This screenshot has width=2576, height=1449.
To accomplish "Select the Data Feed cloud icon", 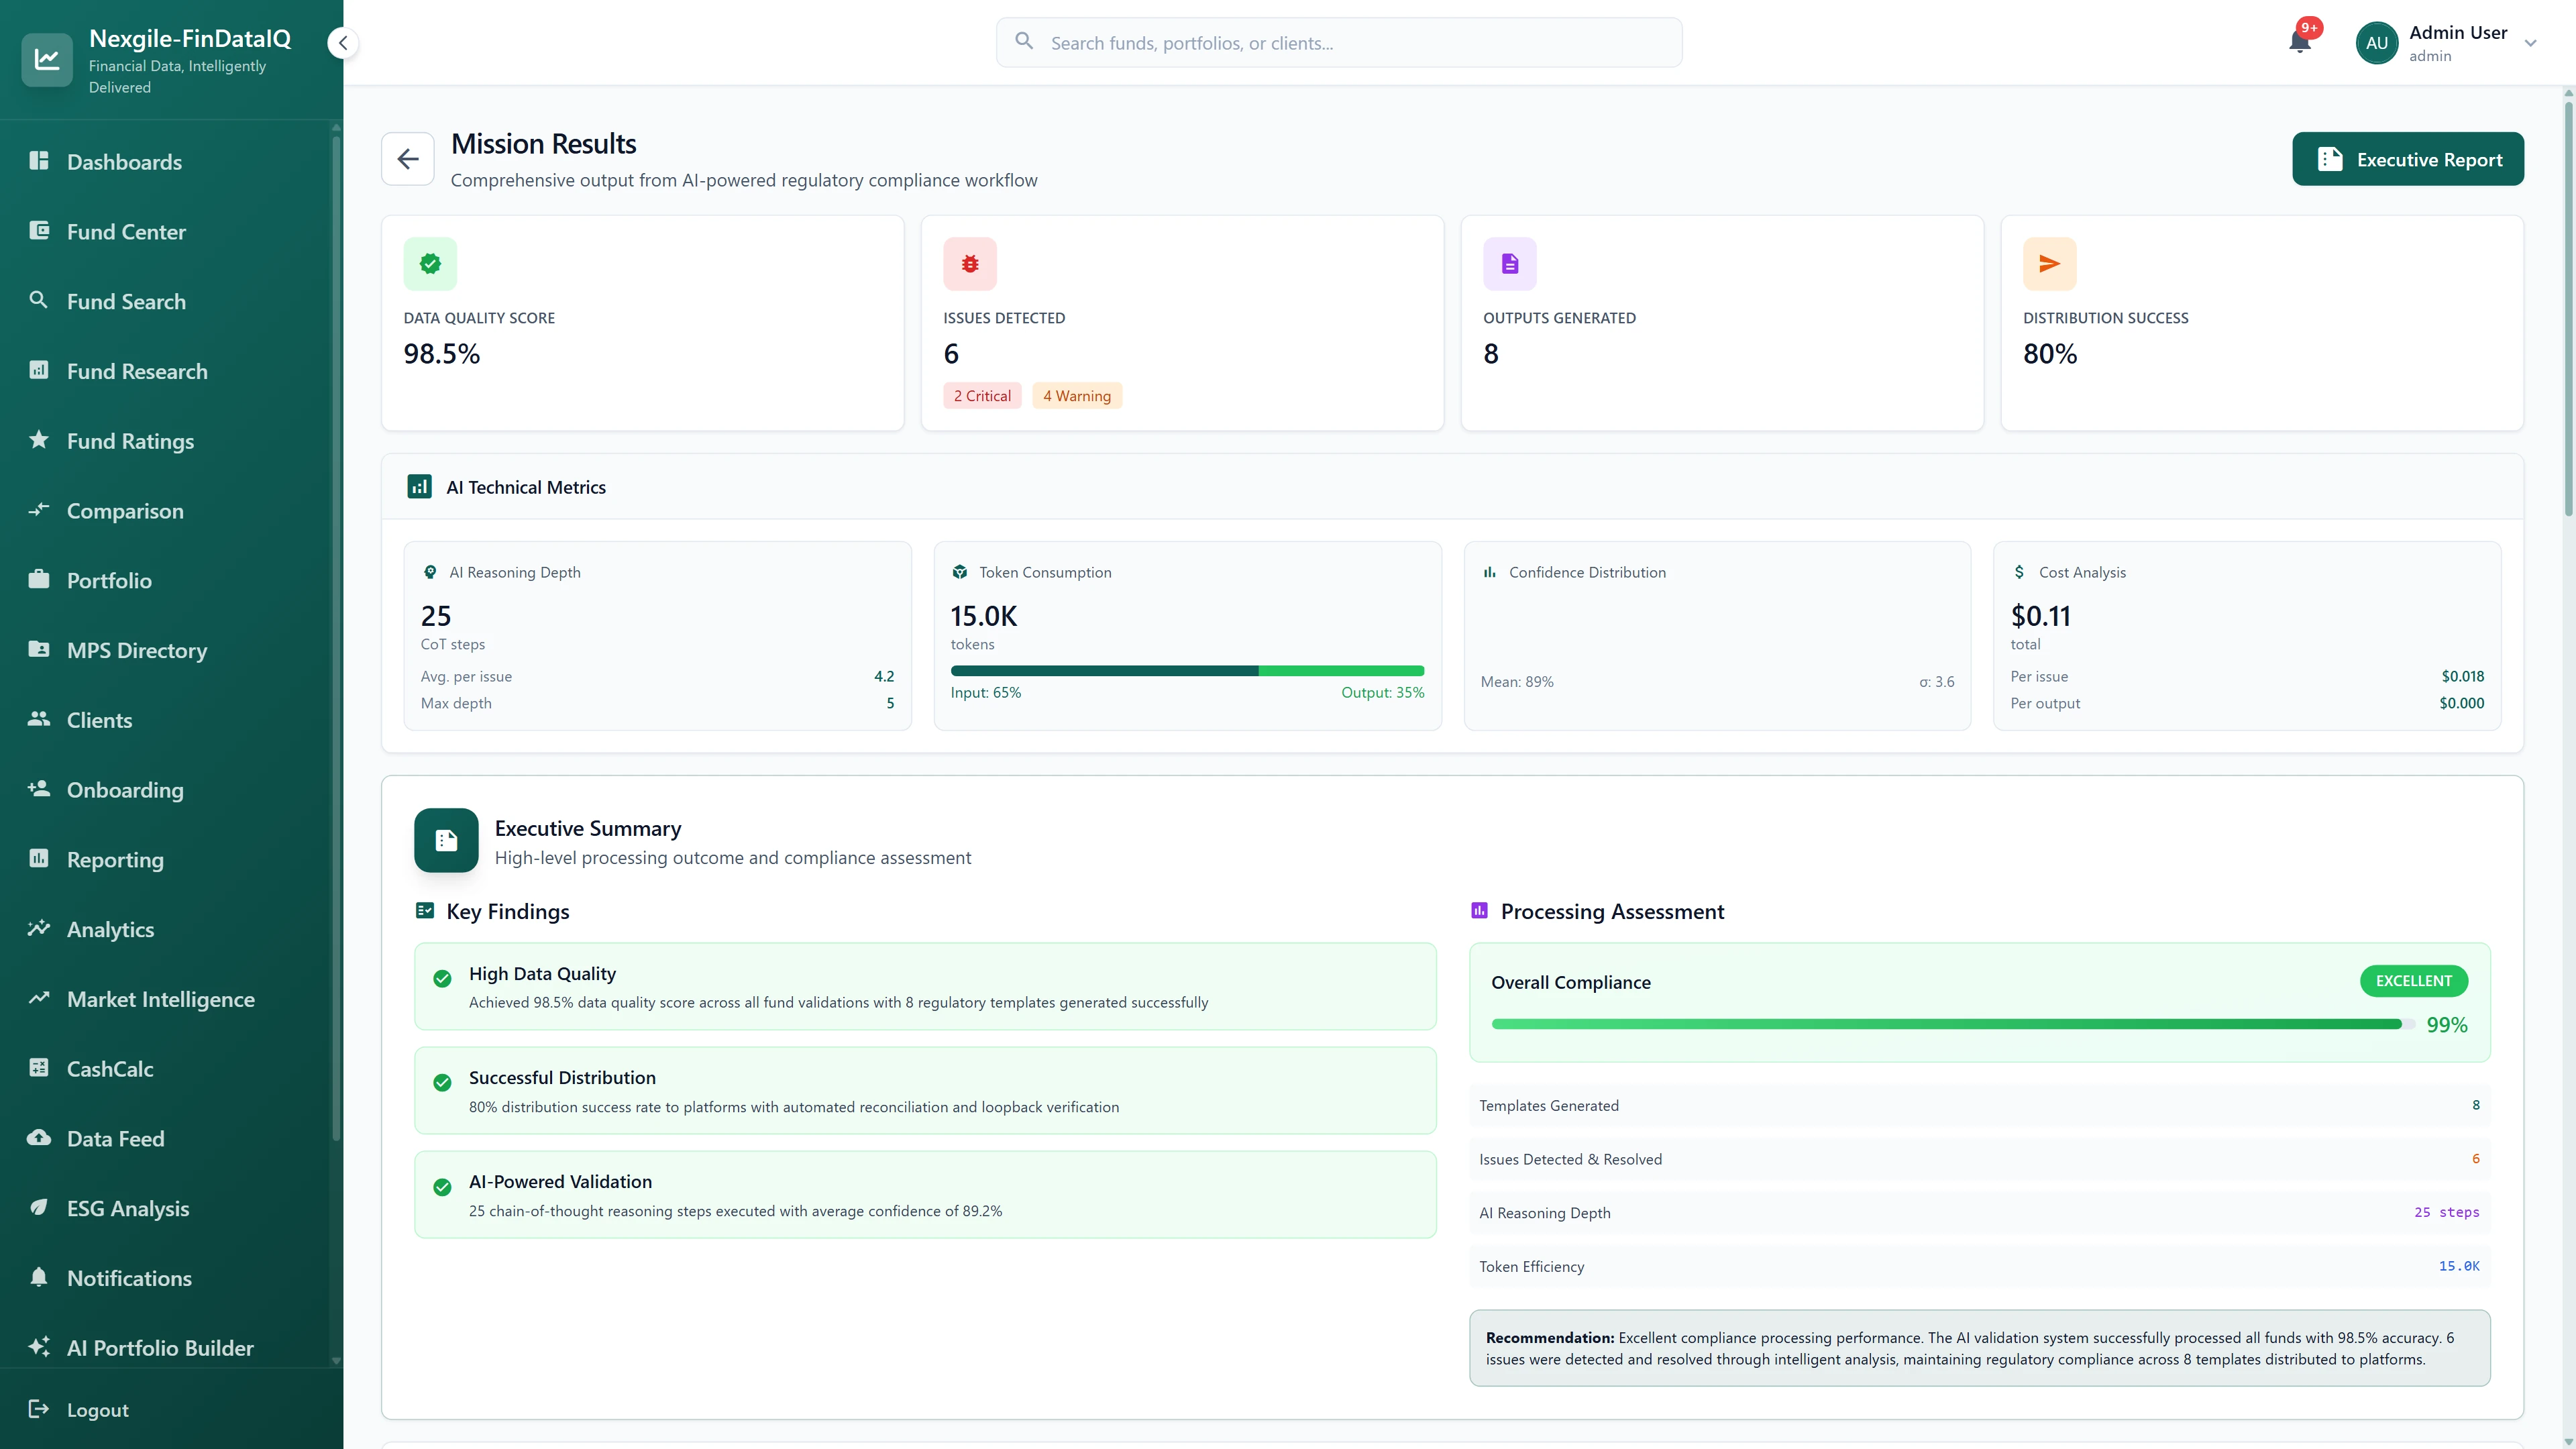I will point(39,1138).
